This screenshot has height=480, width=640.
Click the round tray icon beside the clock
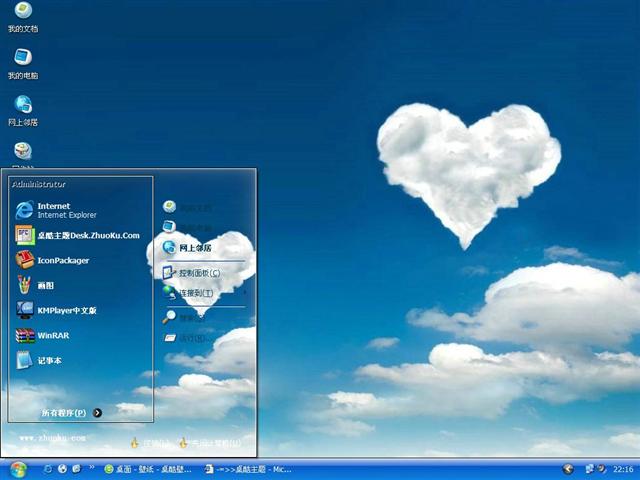(x=601, y=469)
